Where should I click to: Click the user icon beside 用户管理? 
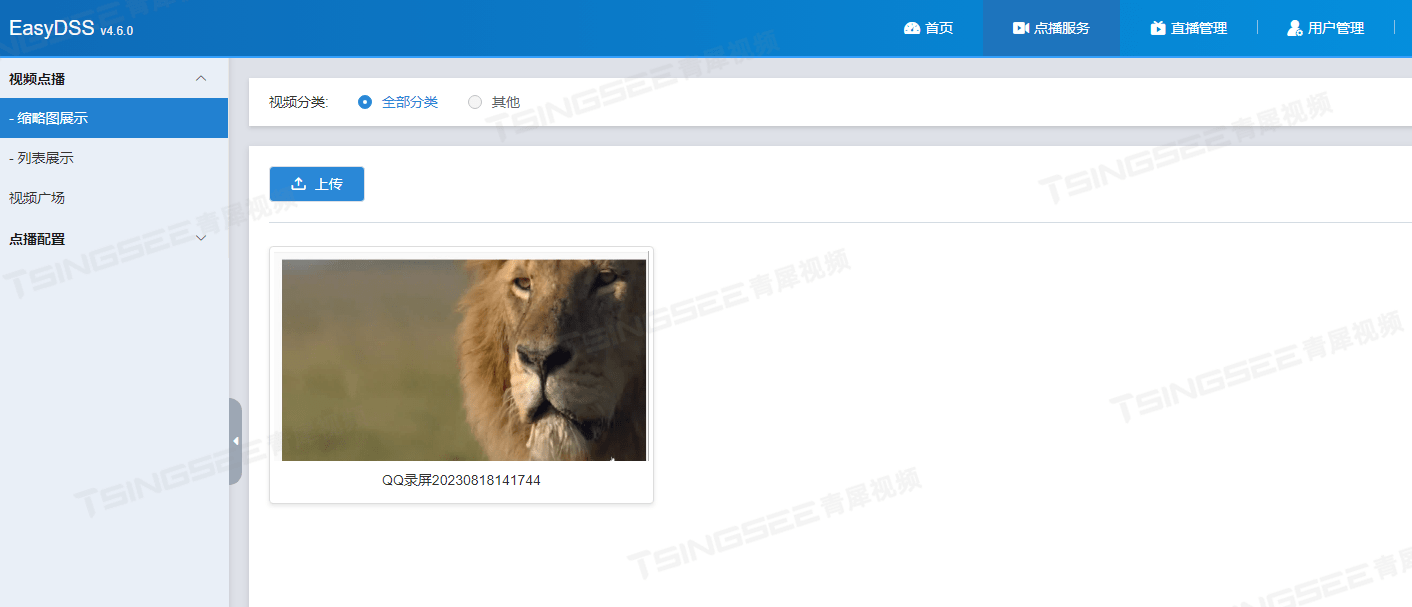(1294, 28)
